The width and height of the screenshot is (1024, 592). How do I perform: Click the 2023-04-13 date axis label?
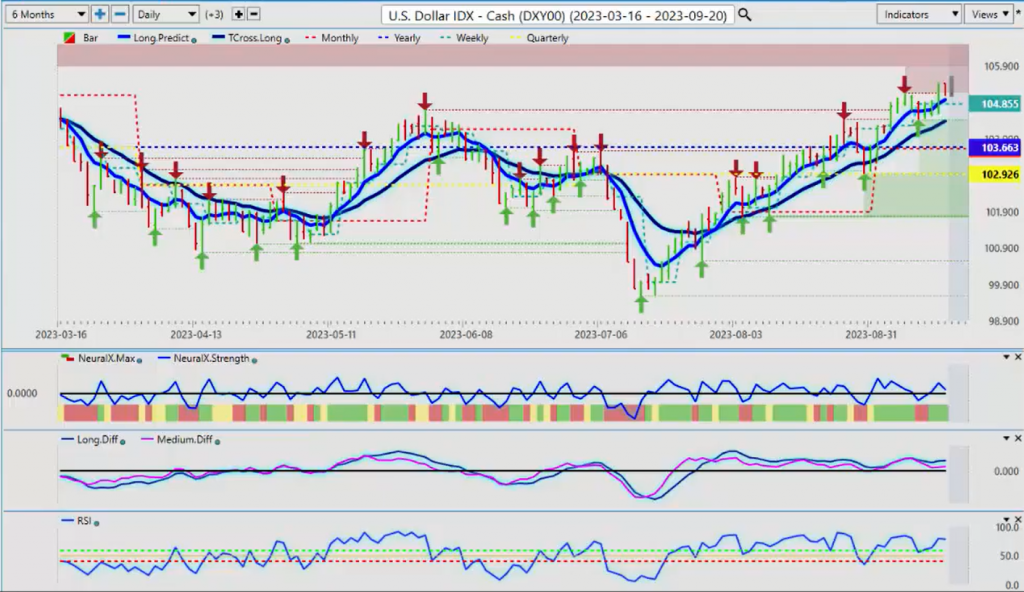tap(196, 335)
